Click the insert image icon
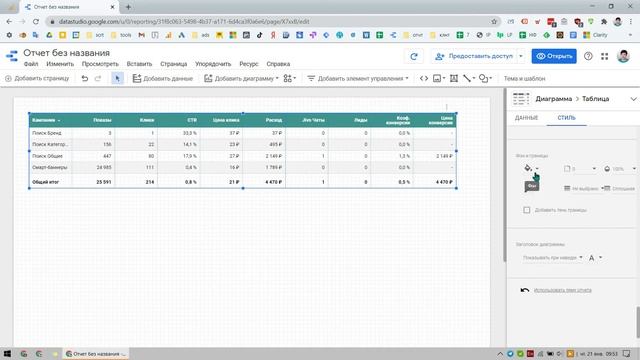 438,78
